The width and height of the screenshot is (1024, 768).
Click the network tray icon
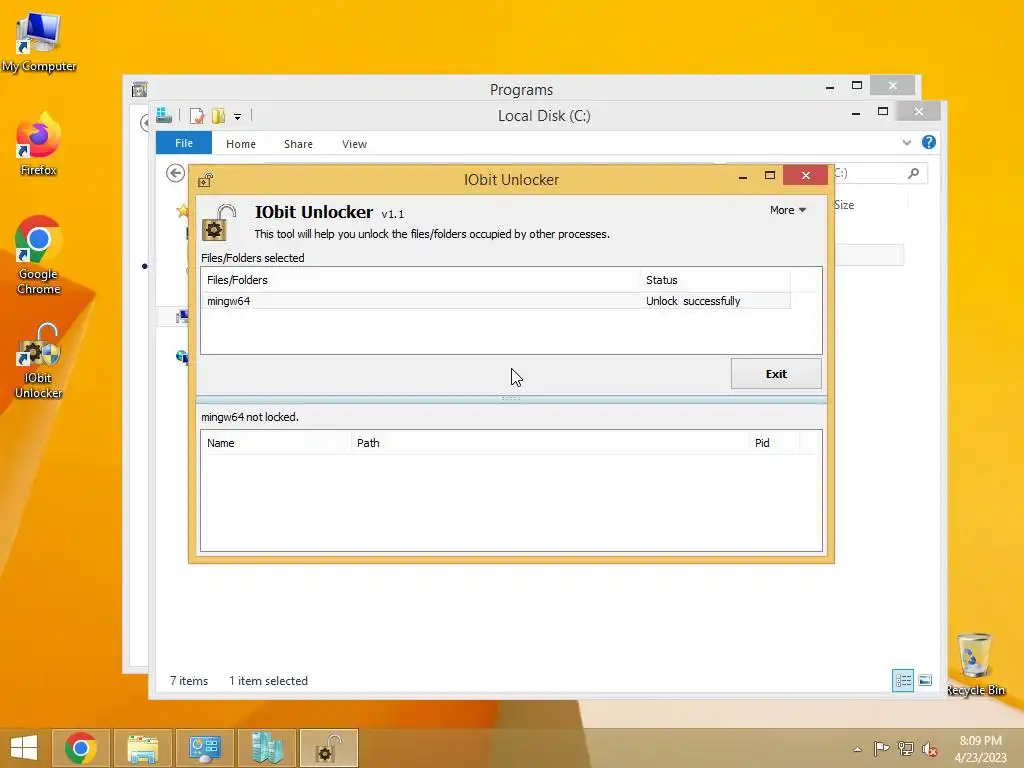point(905,748)
